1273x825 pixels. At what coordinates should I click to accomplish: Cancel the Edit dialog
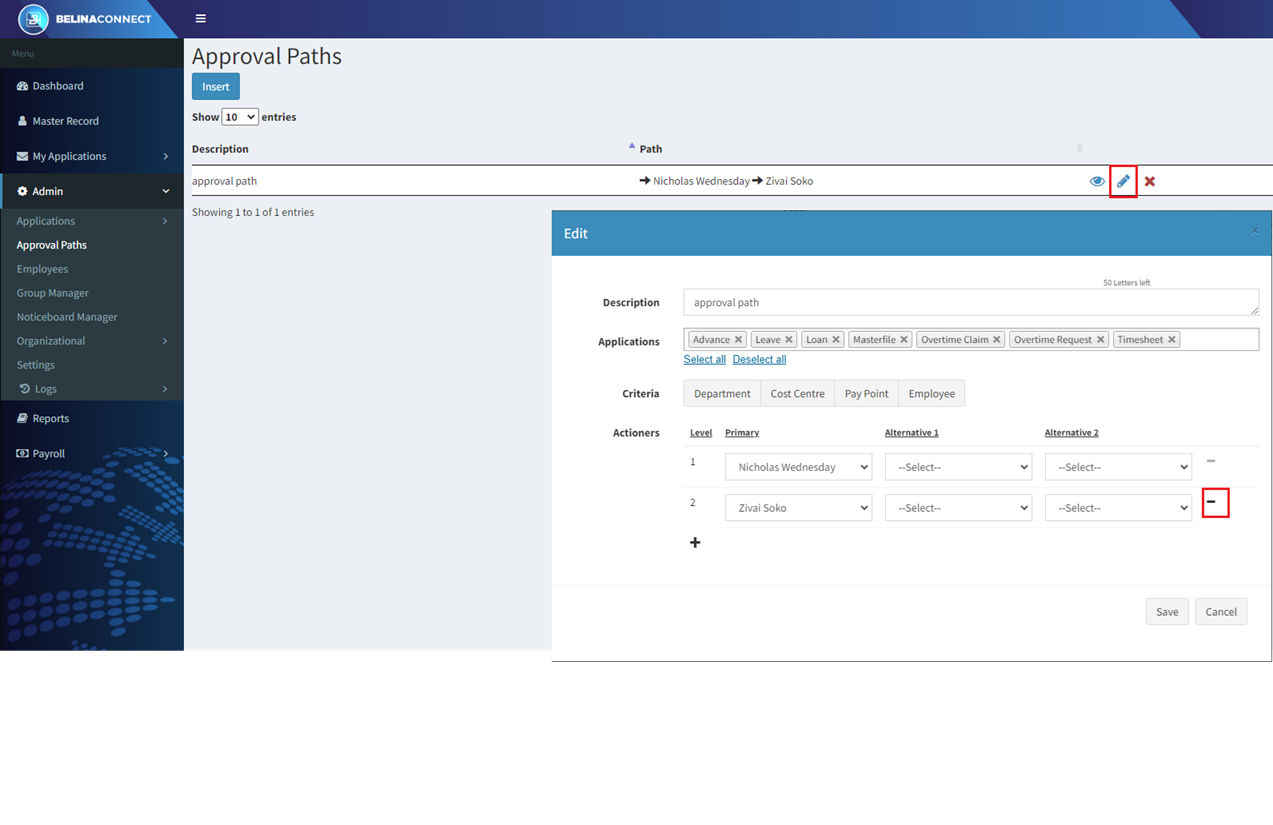[x=1221, y=612]
